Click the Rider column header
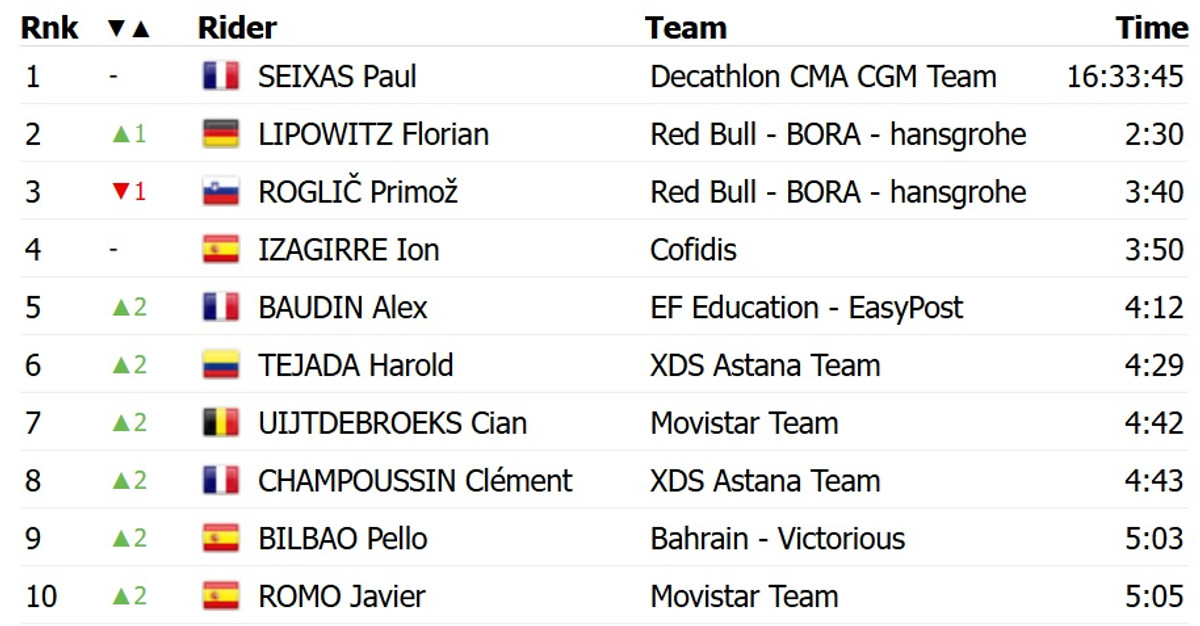The width and height of the screenshot is (1200, 626). click(x=237, y=28)
